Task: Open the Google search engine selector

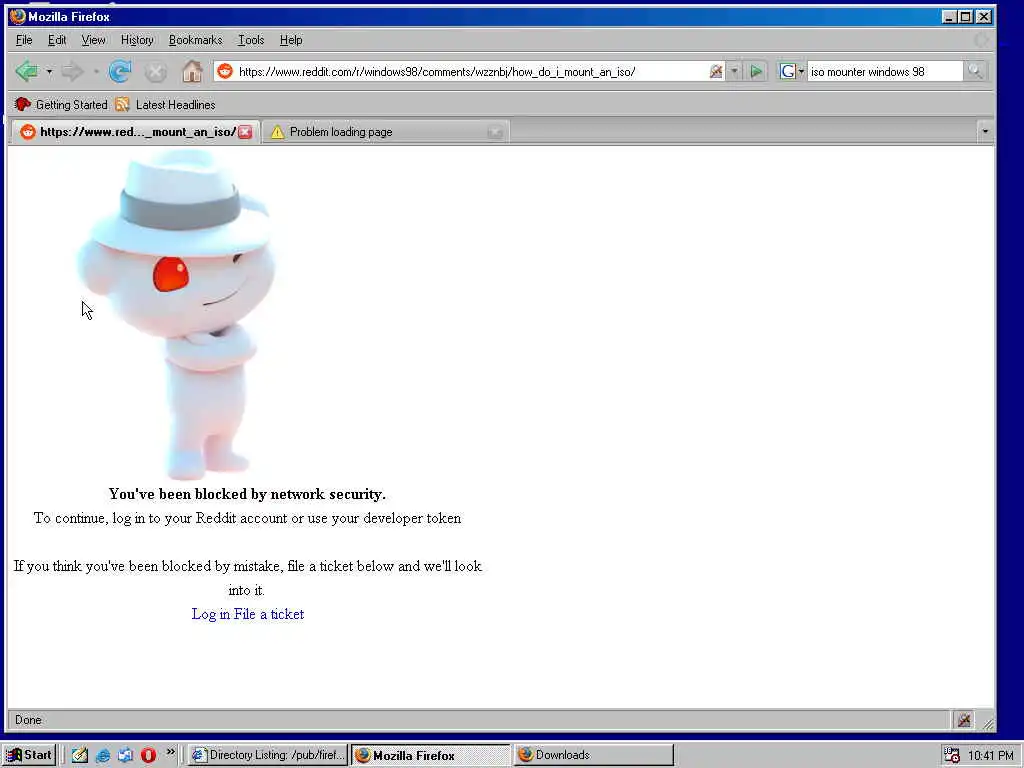Action: coord(791,71)
